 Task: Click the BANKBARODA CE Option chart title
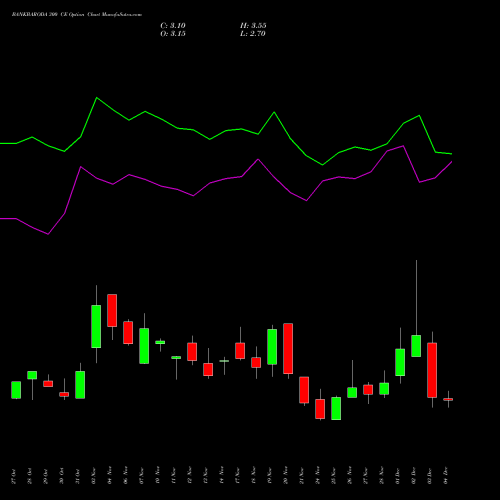point(77,15)
